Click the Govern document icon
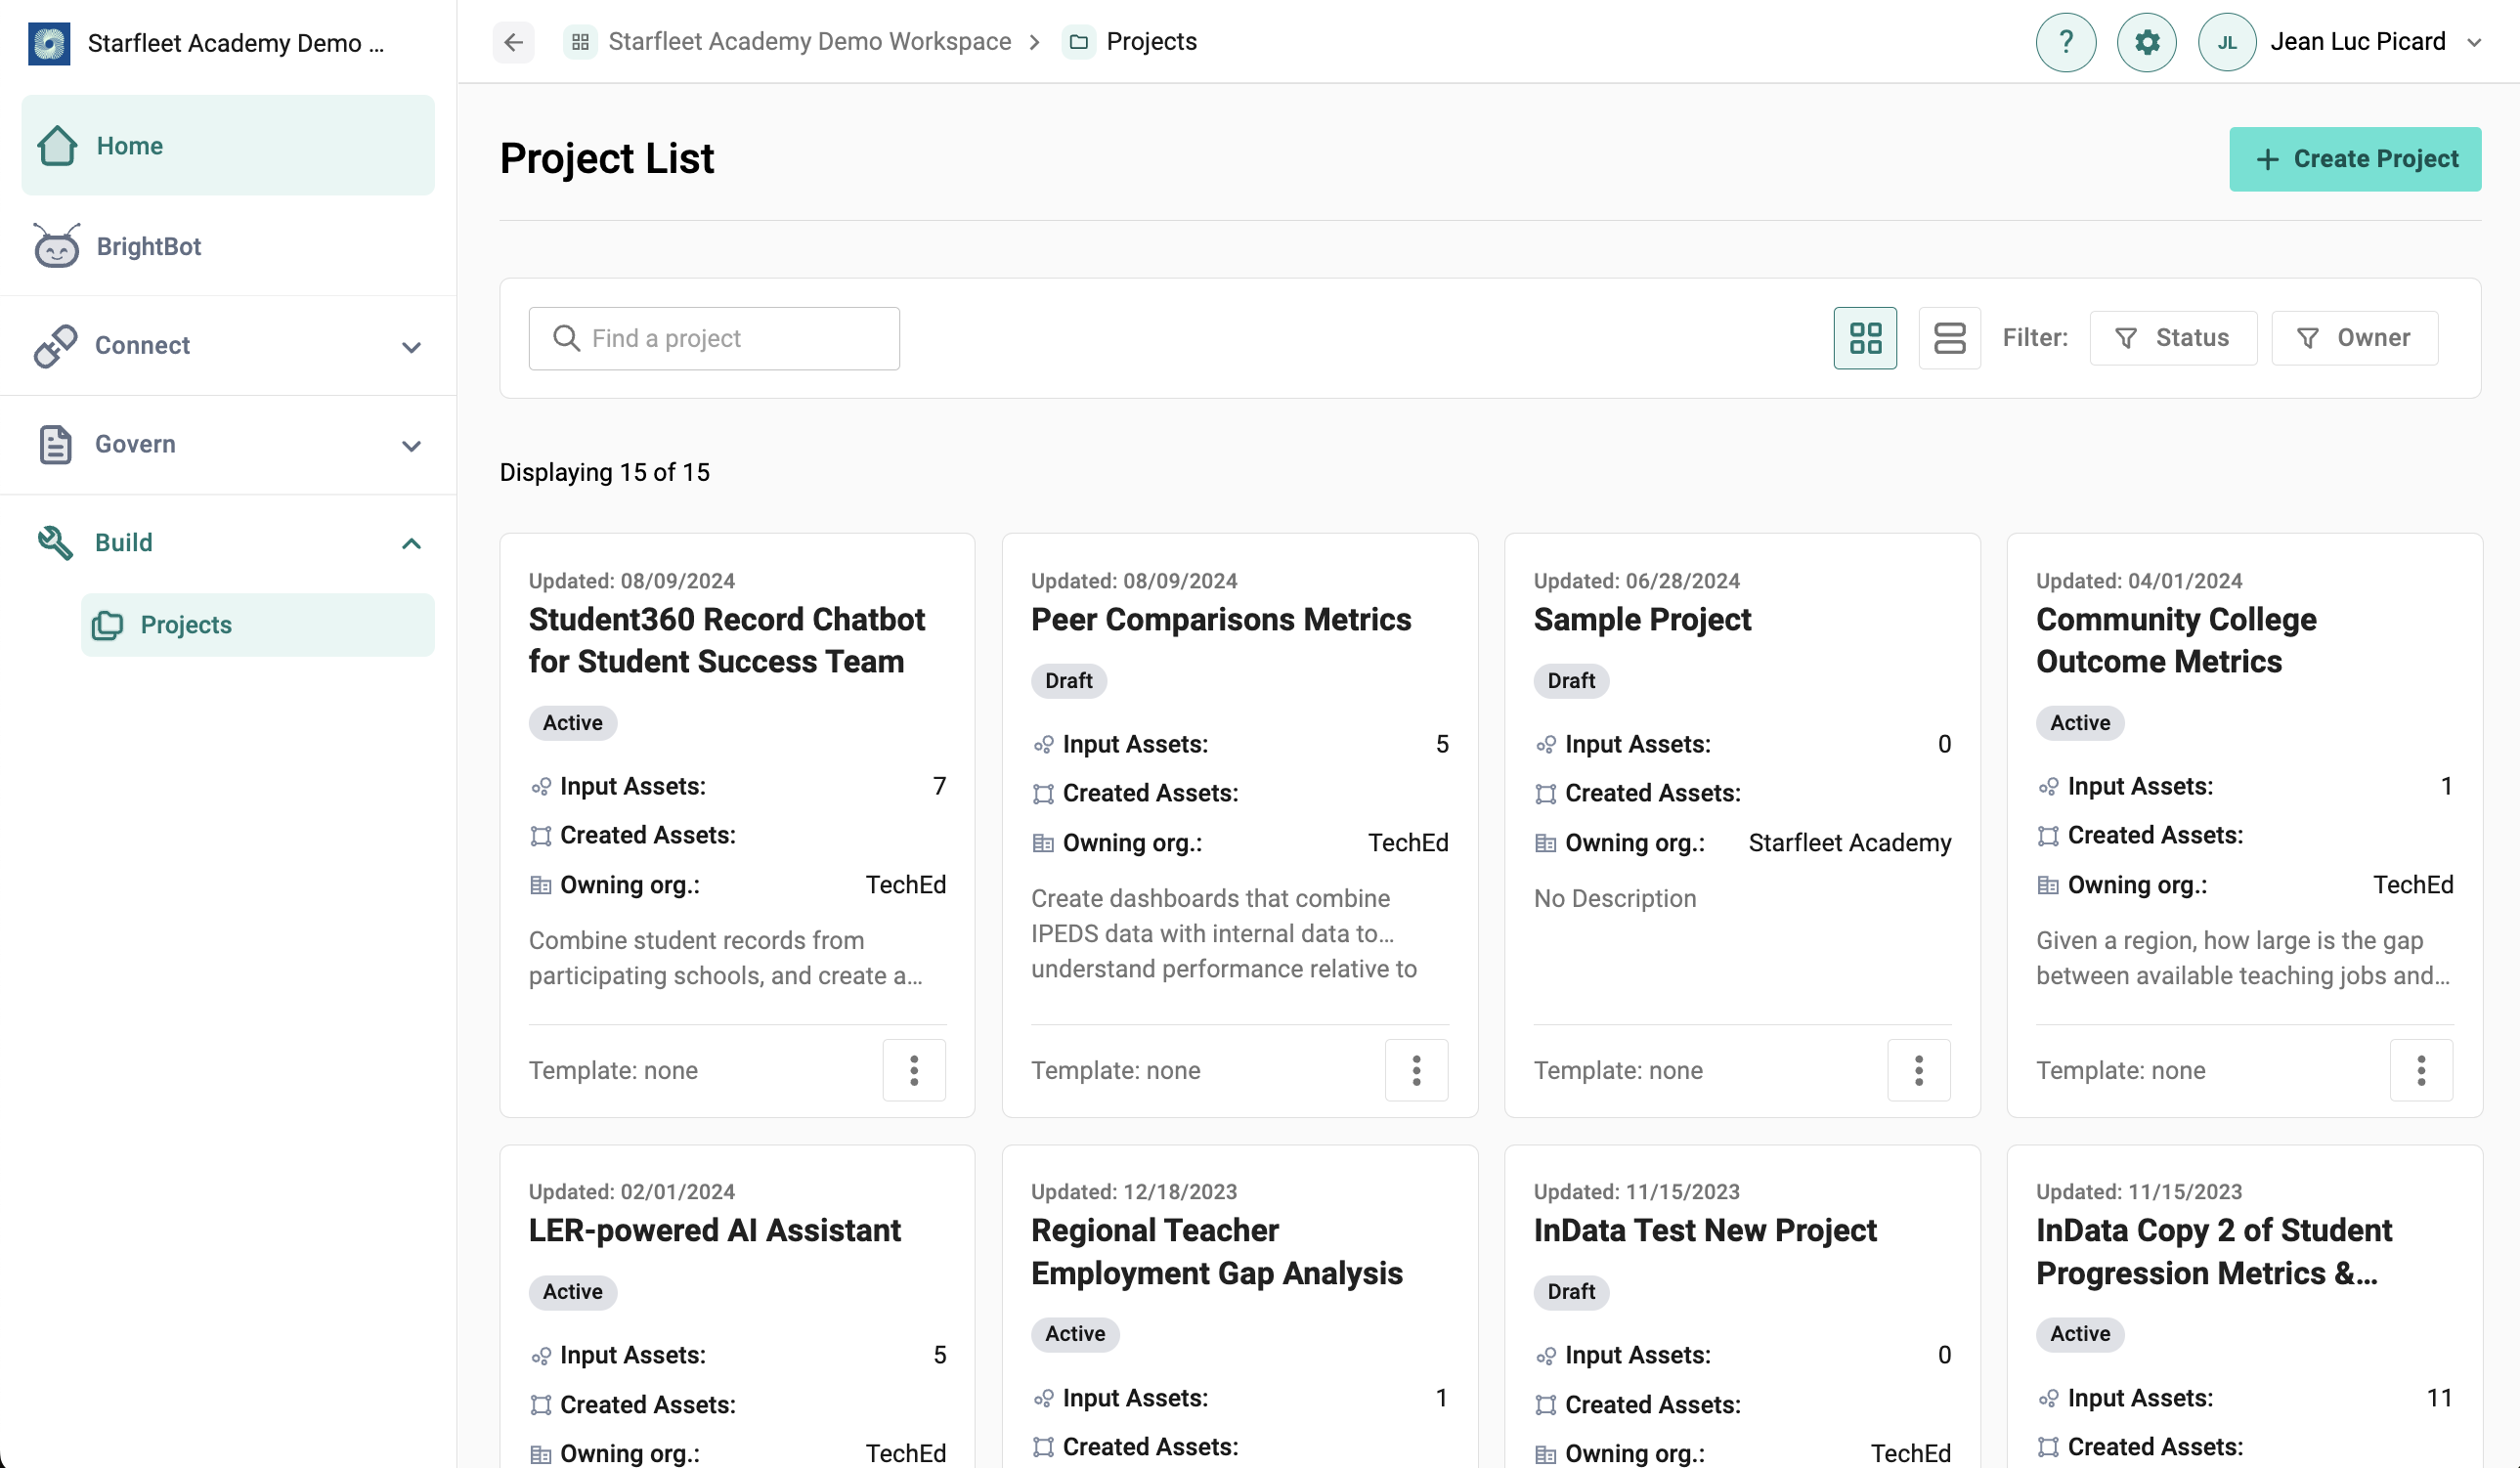Viewport: 2520px width, 1468px height. click(55, 444)
